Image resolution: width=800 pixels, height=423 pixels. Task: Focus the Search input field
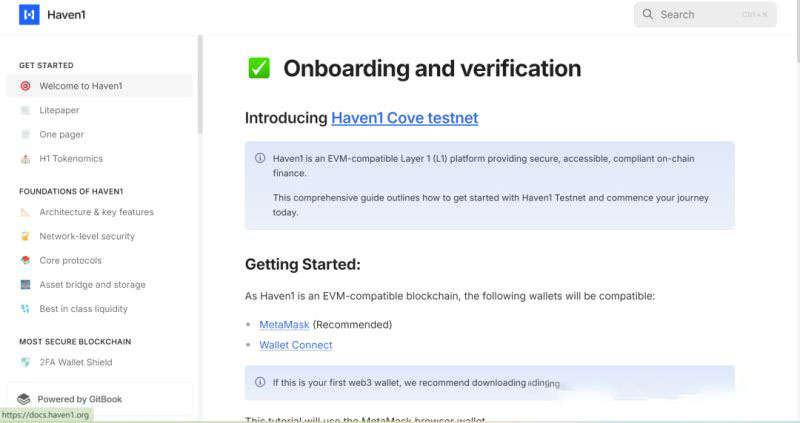click(700, 14)
